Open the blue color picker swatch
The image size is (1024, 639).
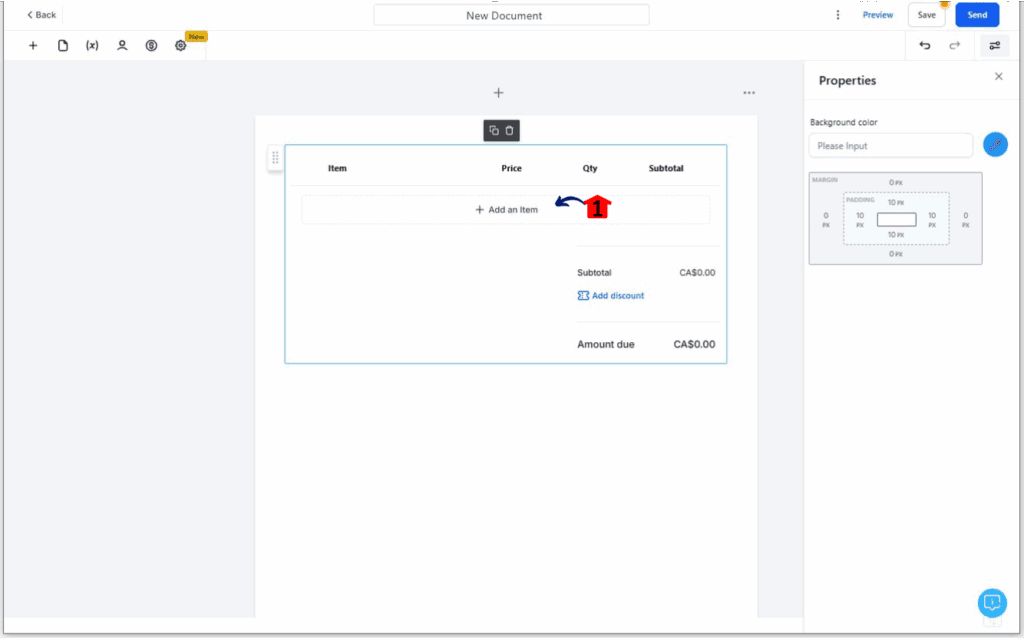995,144
